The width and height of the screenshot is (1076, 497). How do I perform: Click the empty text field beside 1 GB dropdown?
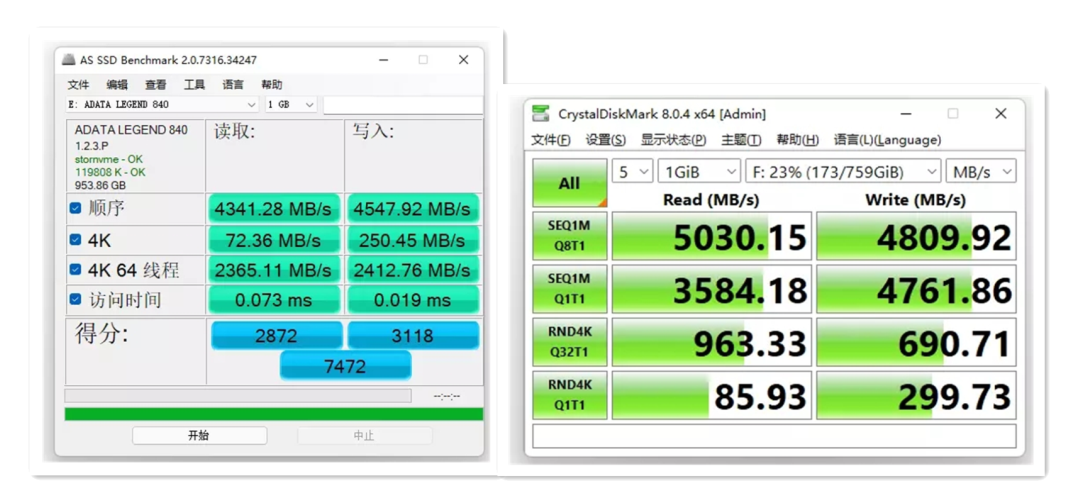pos(403,104)
